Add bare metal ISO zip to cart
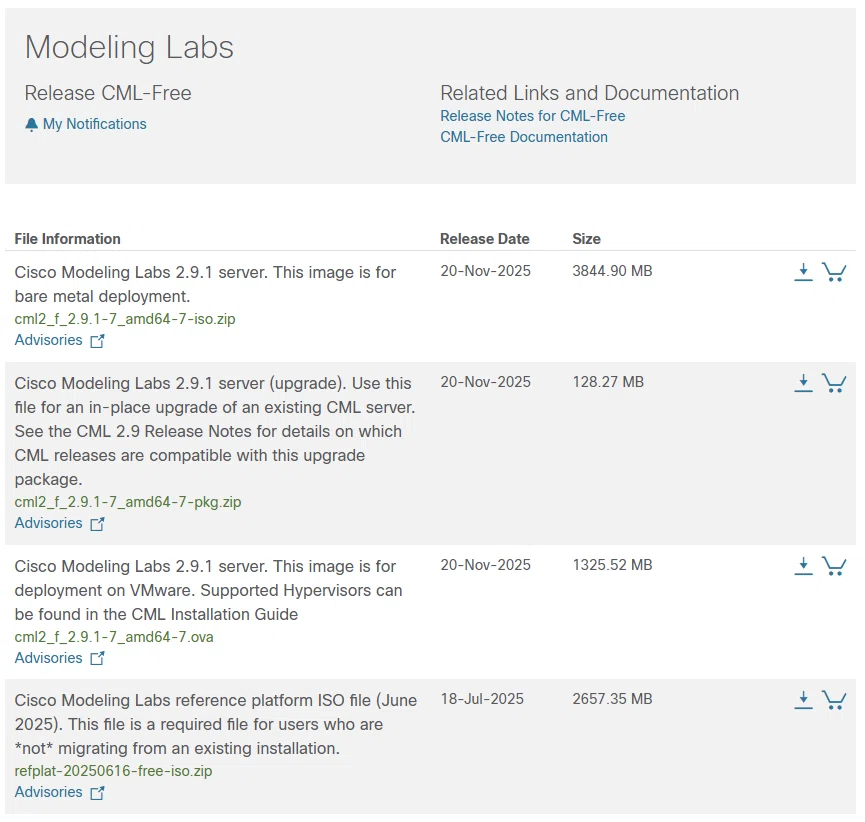The height and width of the screenshot is (822, 865). point(834,272)
